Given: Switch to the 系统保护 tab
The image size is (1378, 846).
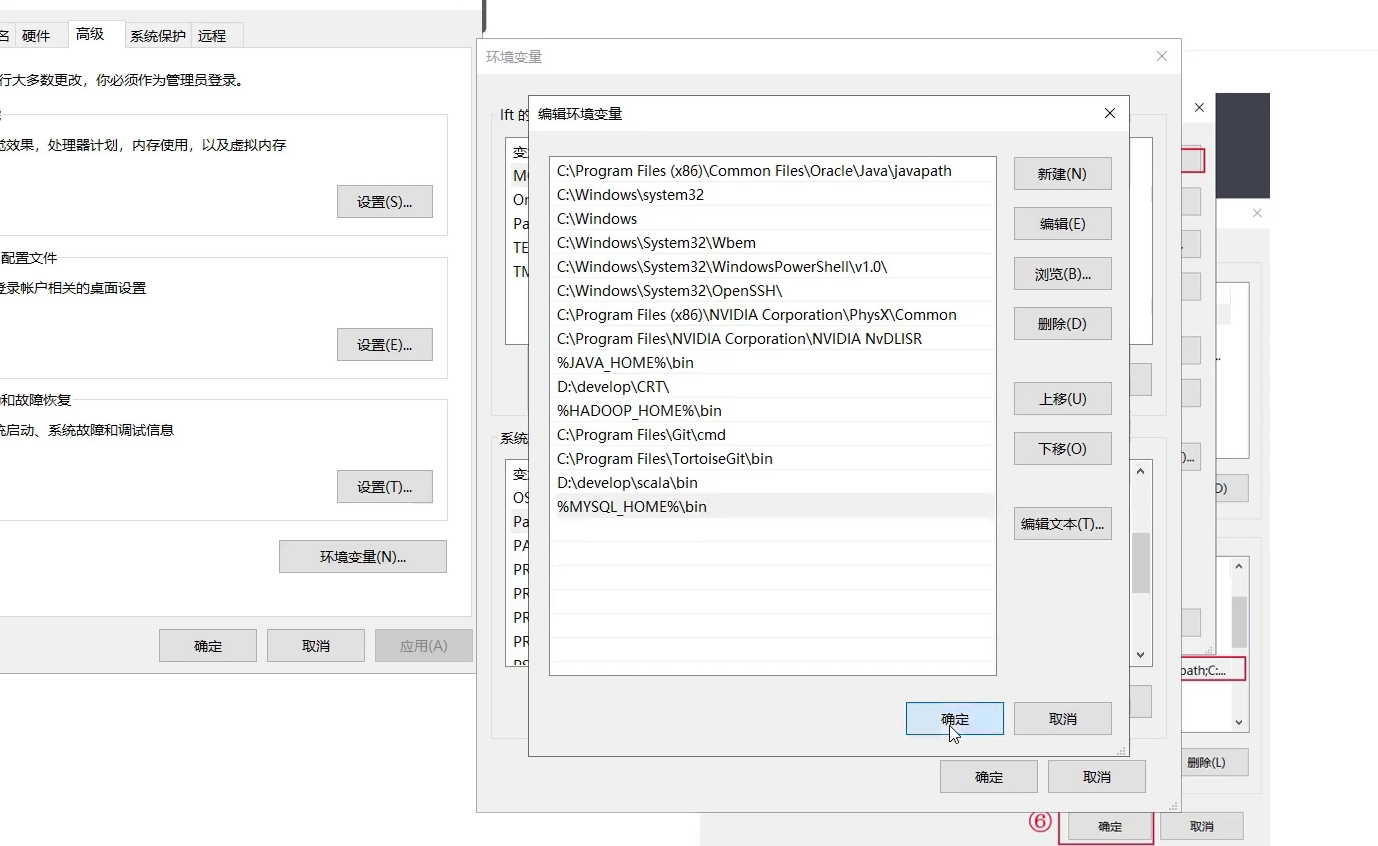Looking at the screenshot, I should (x=157, y=35).
